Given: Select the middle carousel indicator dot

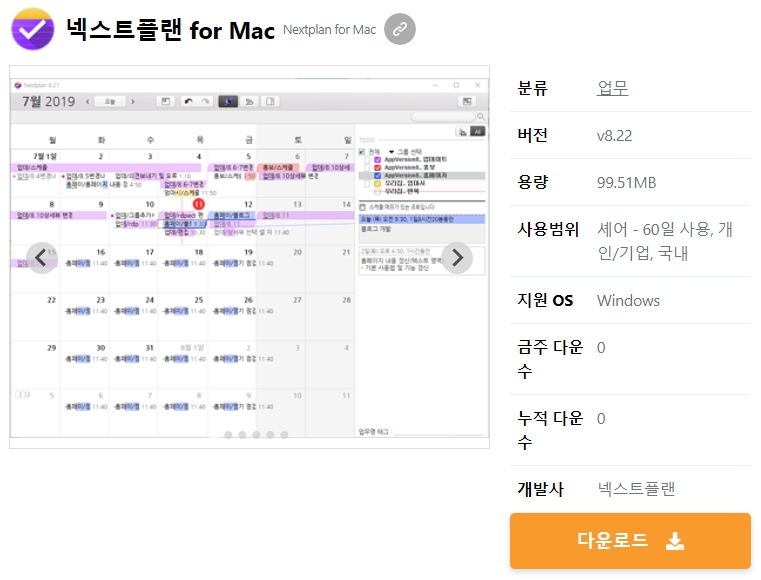Looking at the screenshot, I should coord(256,435).
